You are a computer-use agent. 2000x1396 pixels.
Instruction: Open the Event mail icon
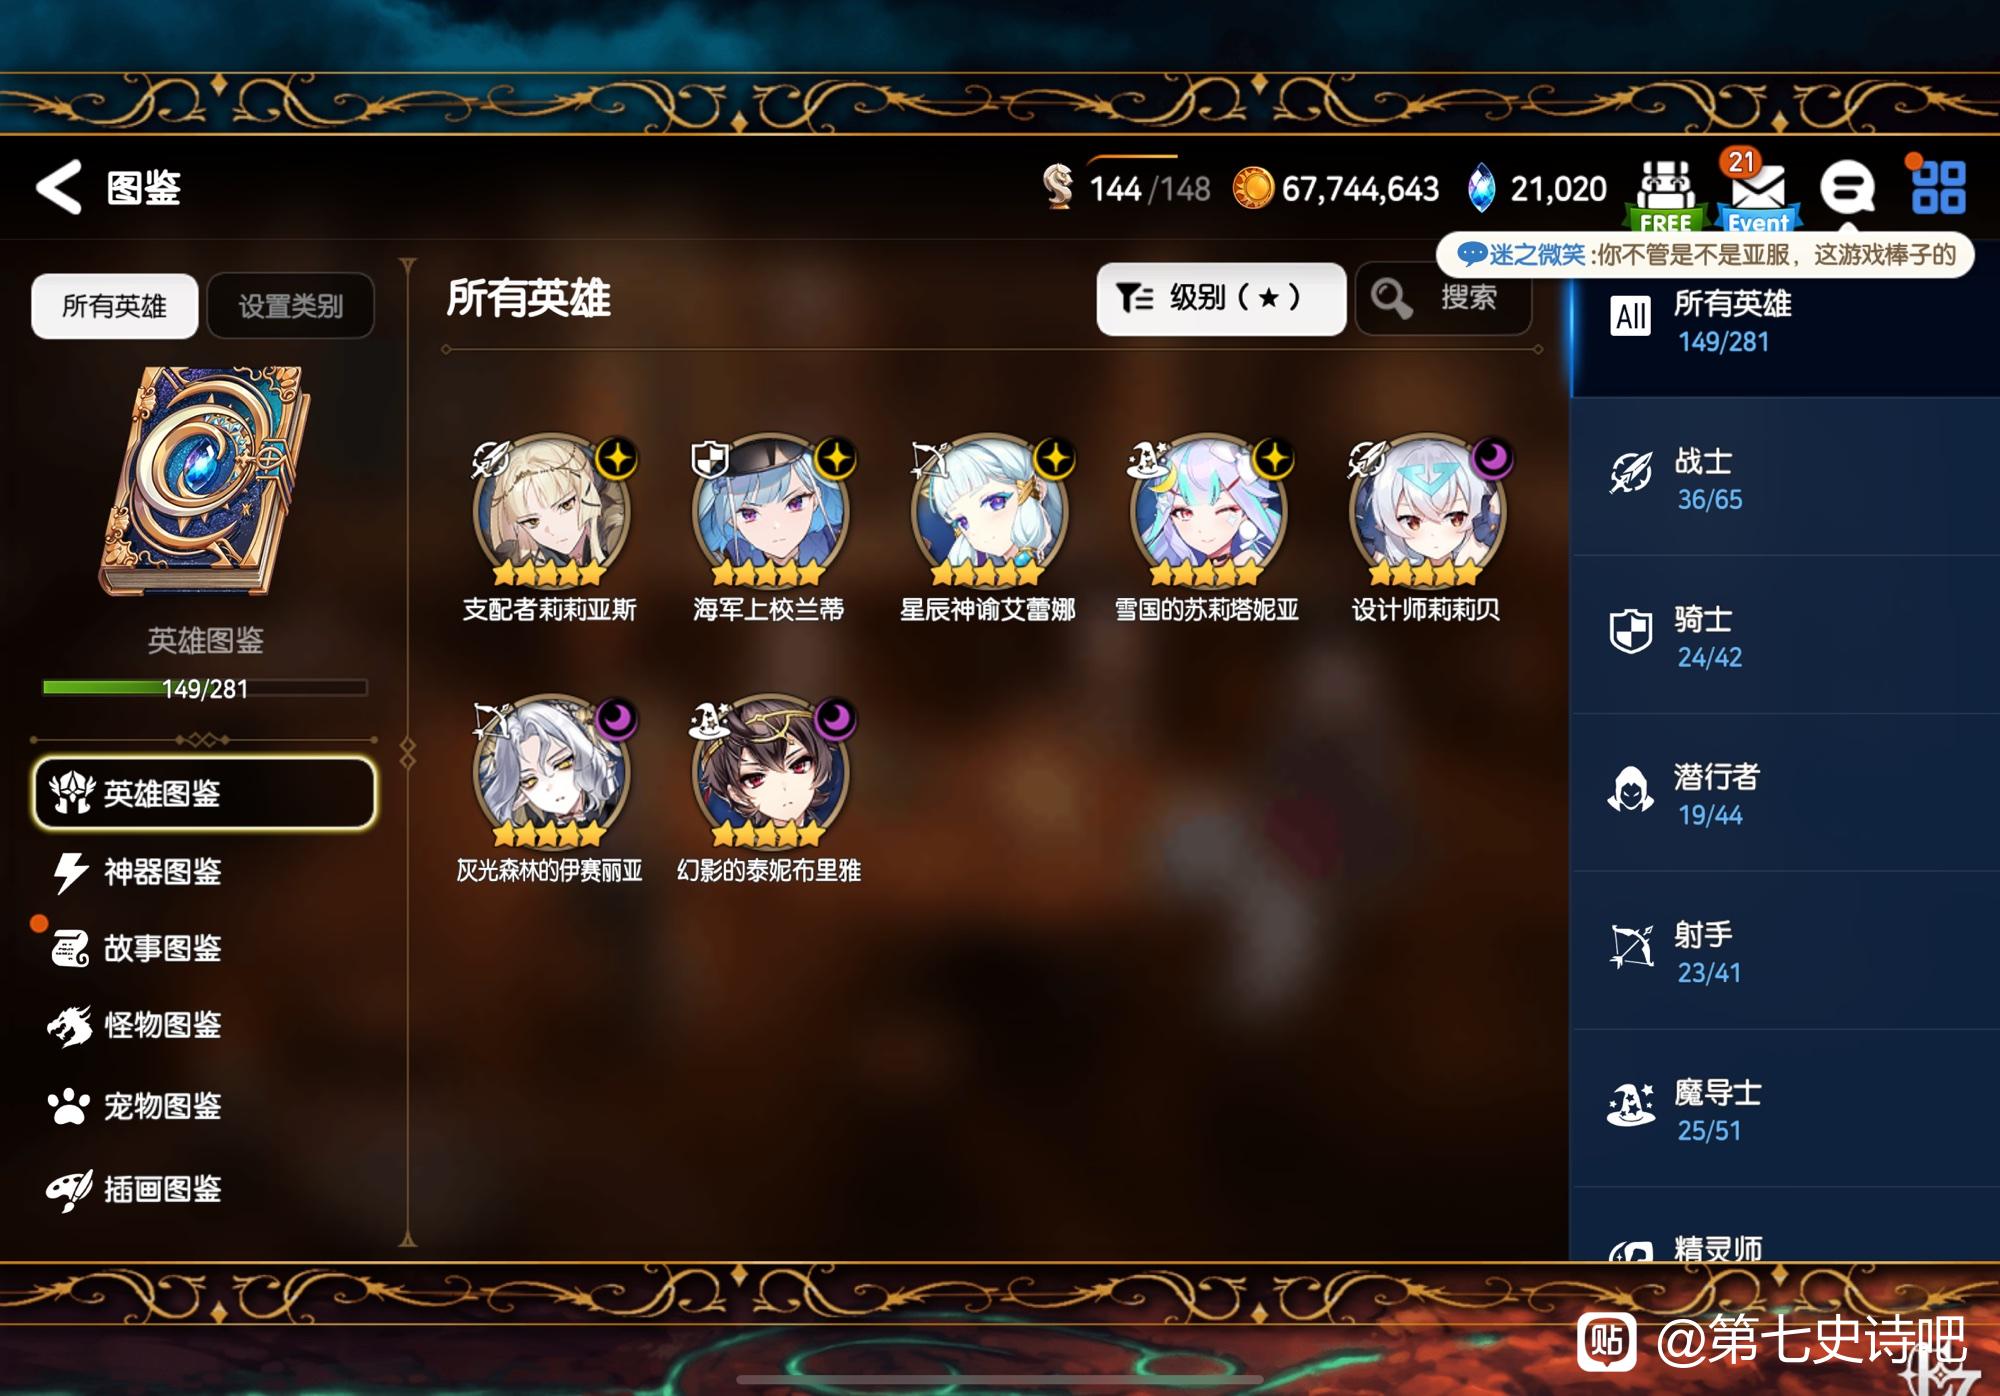pos(1757,192)
